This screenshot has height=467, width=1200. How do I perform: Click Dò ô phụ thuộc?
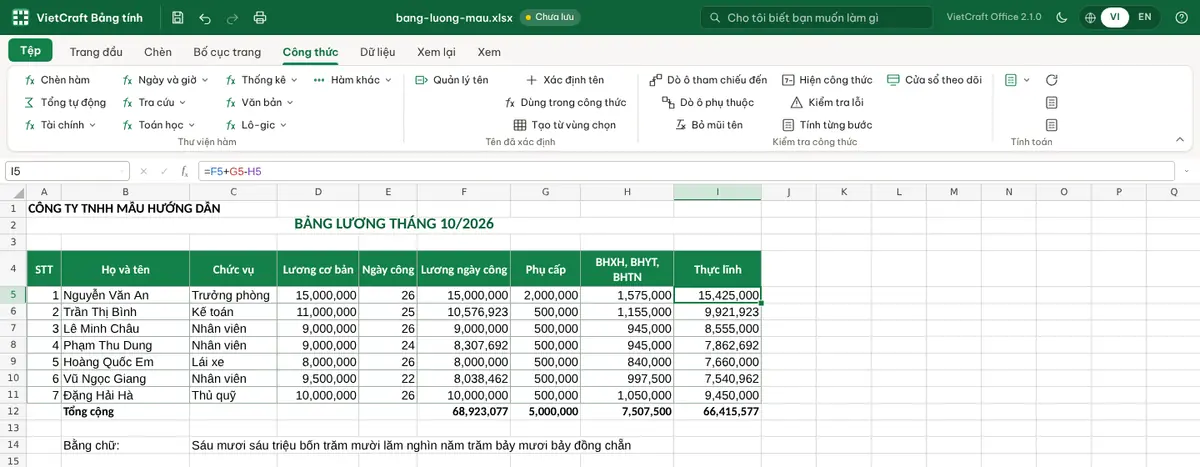[x=708, y=102]
